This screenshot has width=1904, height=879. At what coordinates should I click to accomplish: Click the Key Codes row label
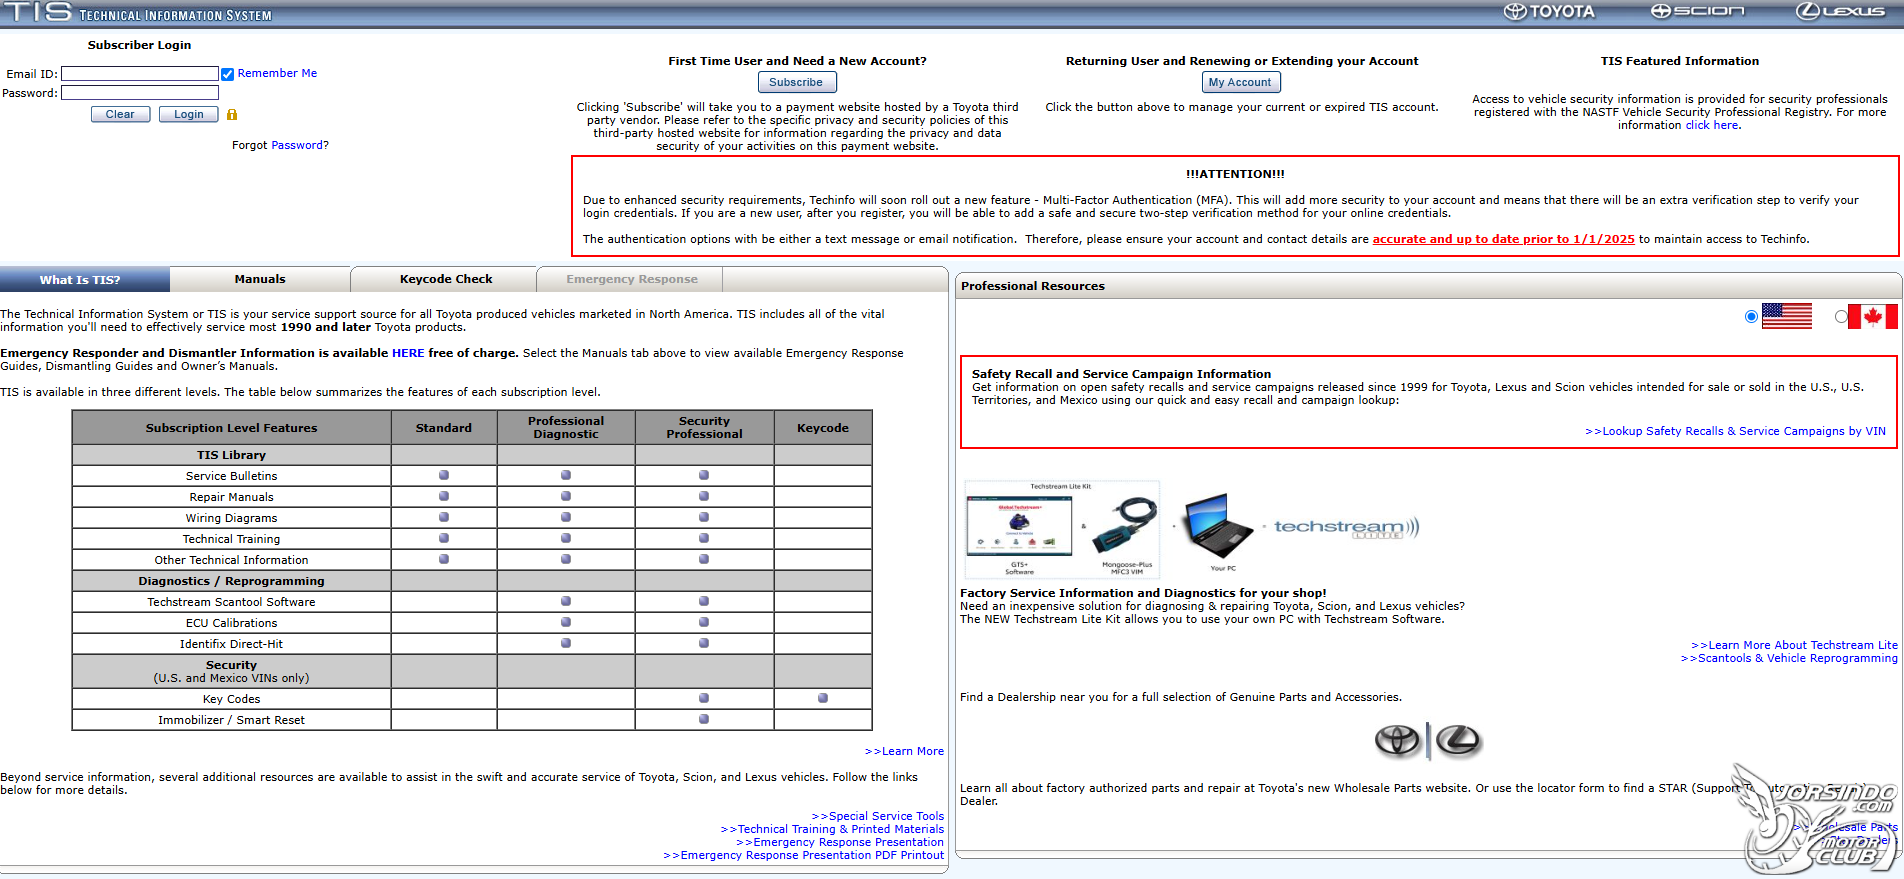pyautogui.click(x=231, y=700)
